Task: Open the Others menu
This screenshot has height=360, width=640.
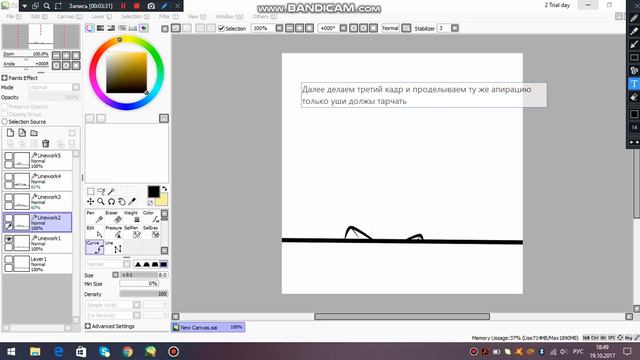Action: click(264, 17)
